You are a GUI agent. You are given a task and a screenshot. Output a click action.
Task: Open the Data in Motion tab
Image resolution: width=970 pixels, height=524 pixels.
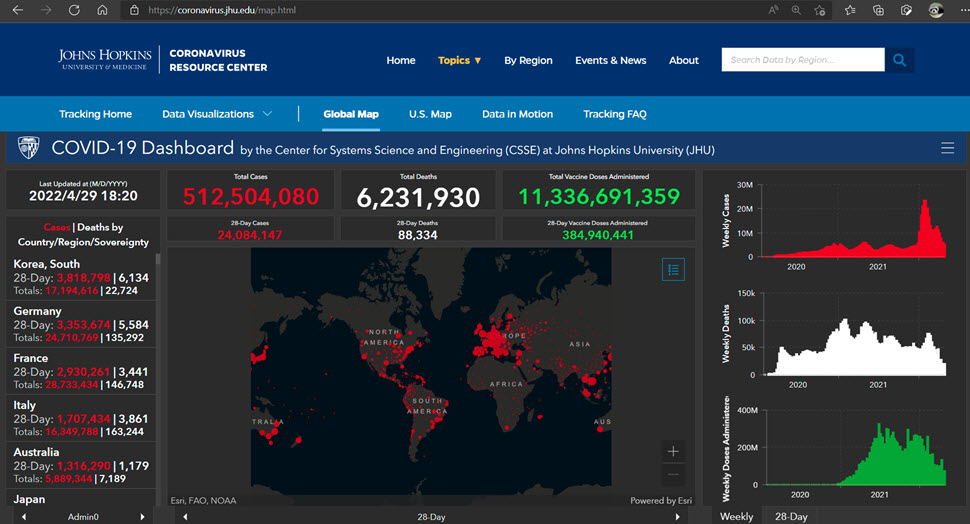[x=517, y=114]
